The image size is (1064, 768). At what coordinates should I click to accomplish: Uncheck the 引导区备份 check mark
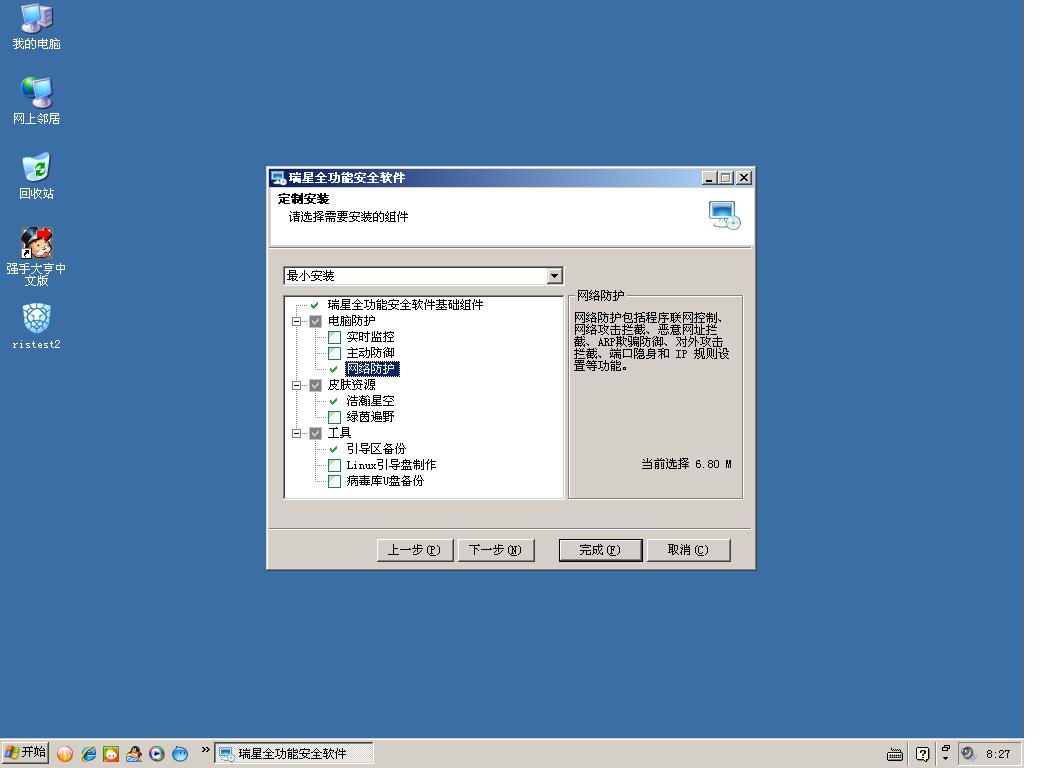click(x=334, y=450)
